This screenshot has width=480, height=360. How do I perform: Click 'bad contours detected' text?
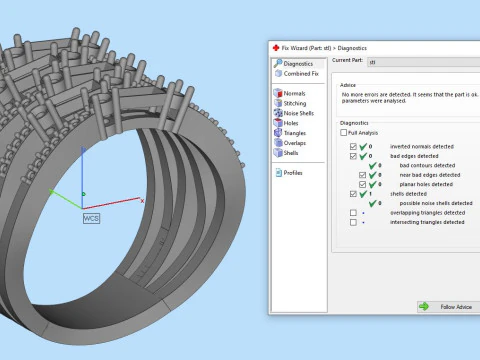[427, 165]
